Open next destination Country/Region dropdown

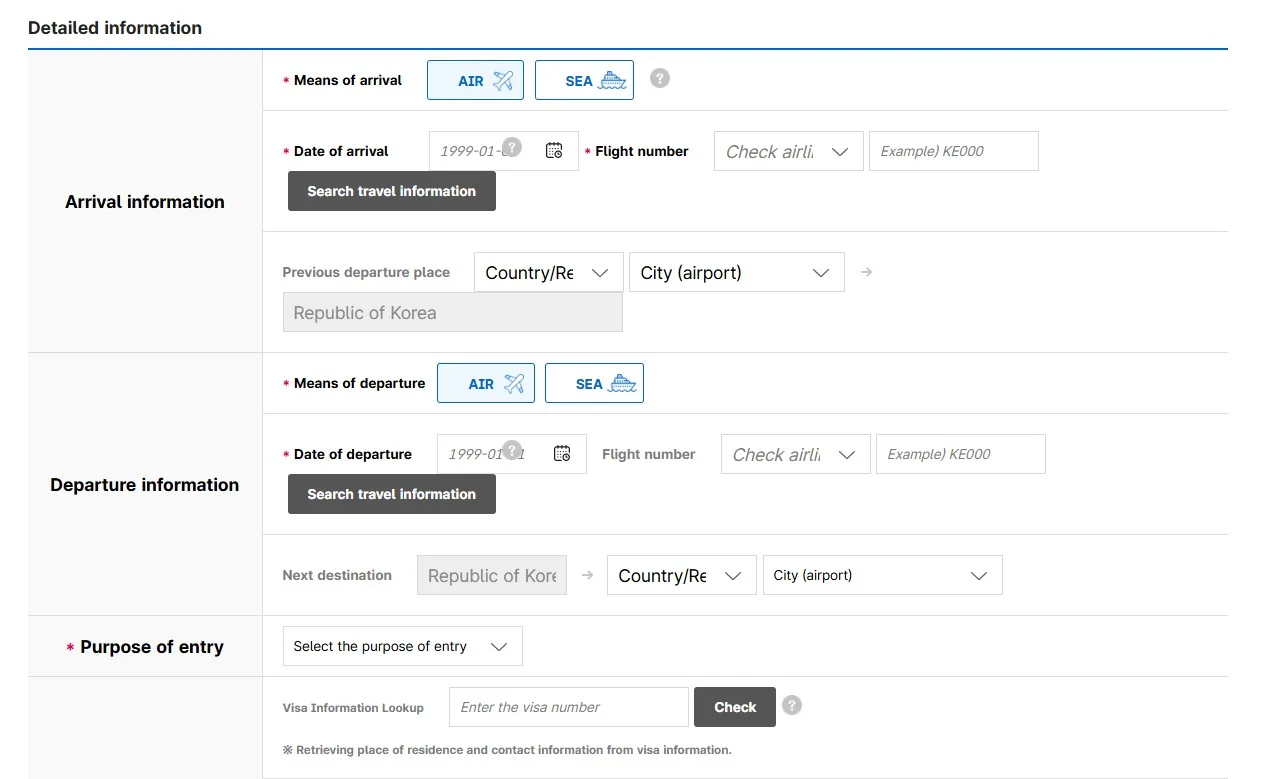pyautogui.click(x=681, y=575)
